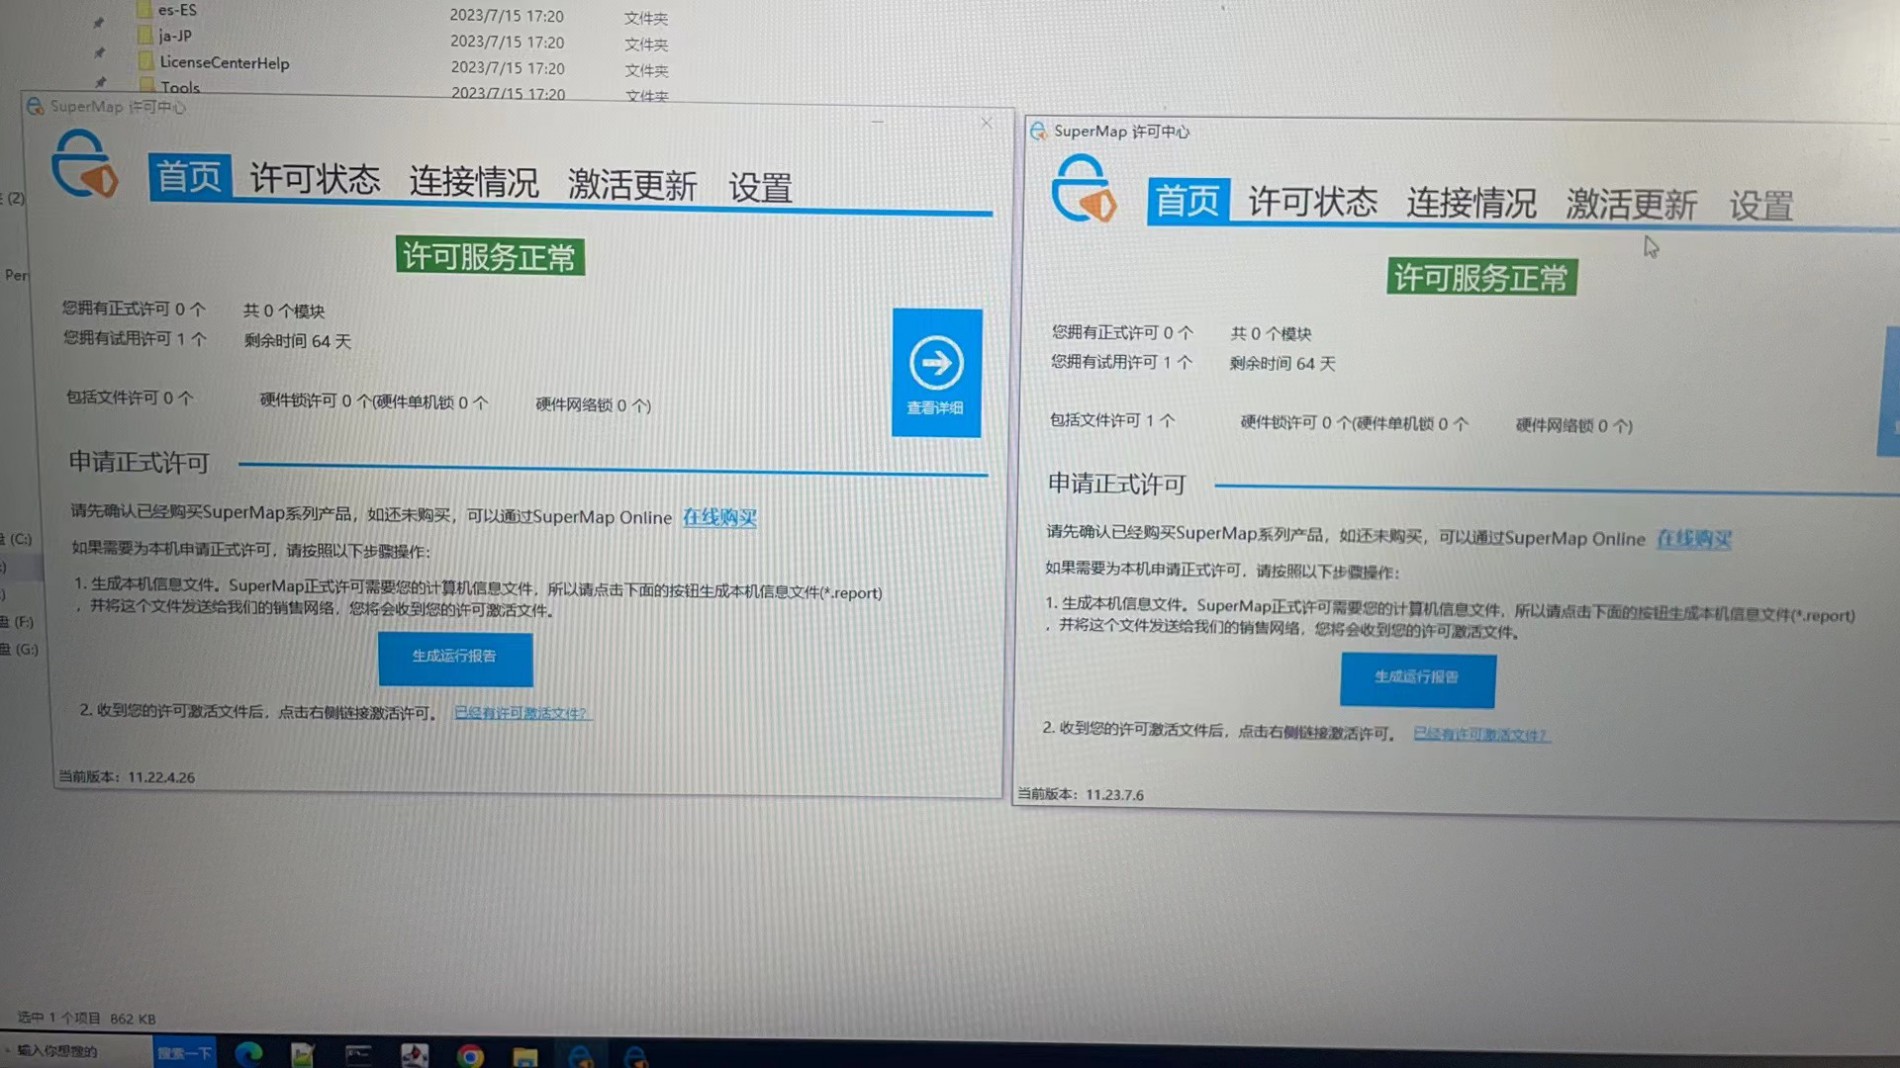This screenshot has height=1068, width=1900.
Task: Open 连接情况 tab in left window
Action: (x=473, y=182)
